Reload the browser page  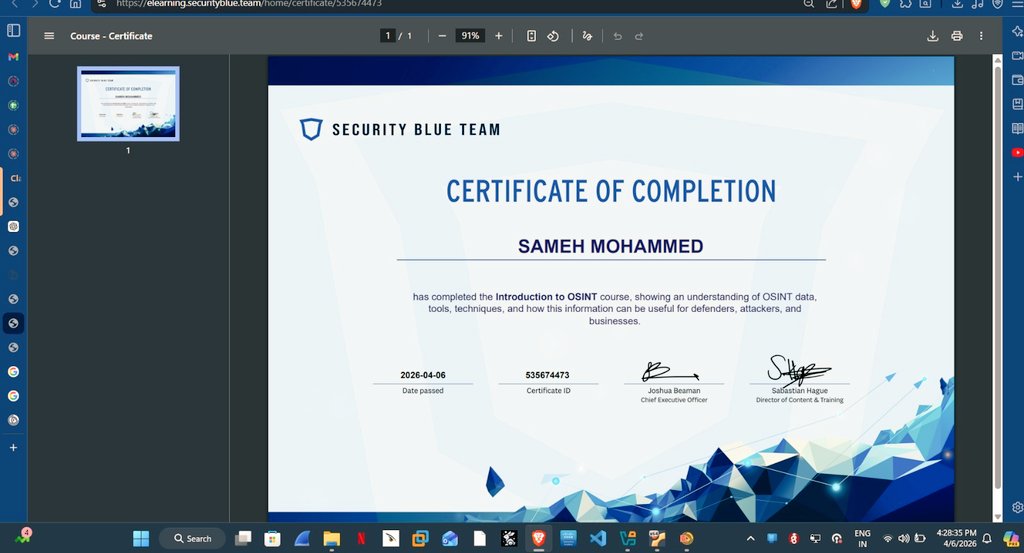click(55, 3)
